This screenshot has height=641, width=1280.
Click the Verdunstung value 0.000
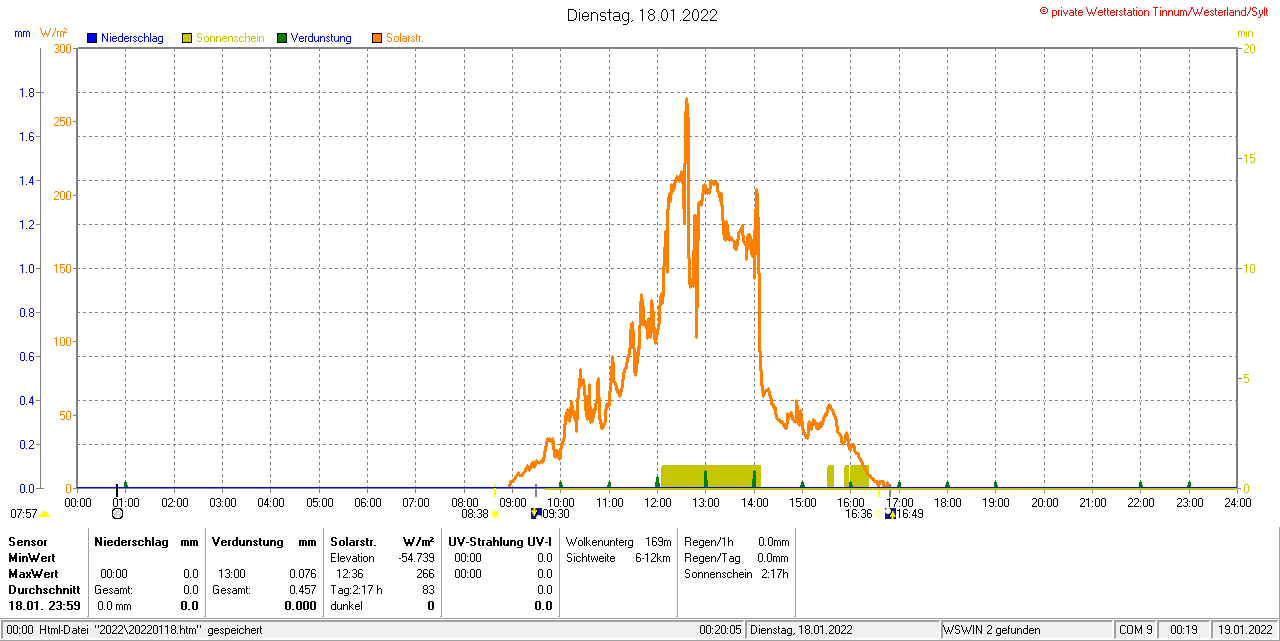(x=301, y=606)
